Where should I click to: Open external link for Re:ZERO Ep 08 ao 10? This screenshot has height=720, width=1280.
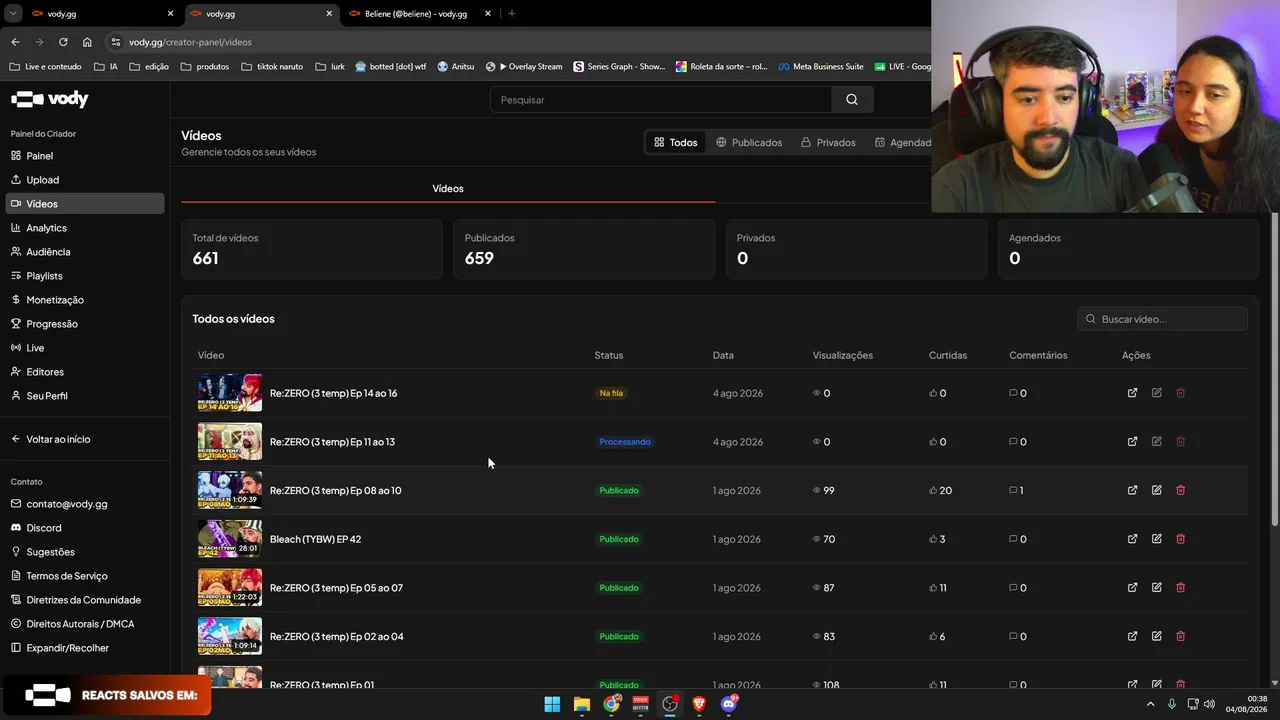point(1132,490)
